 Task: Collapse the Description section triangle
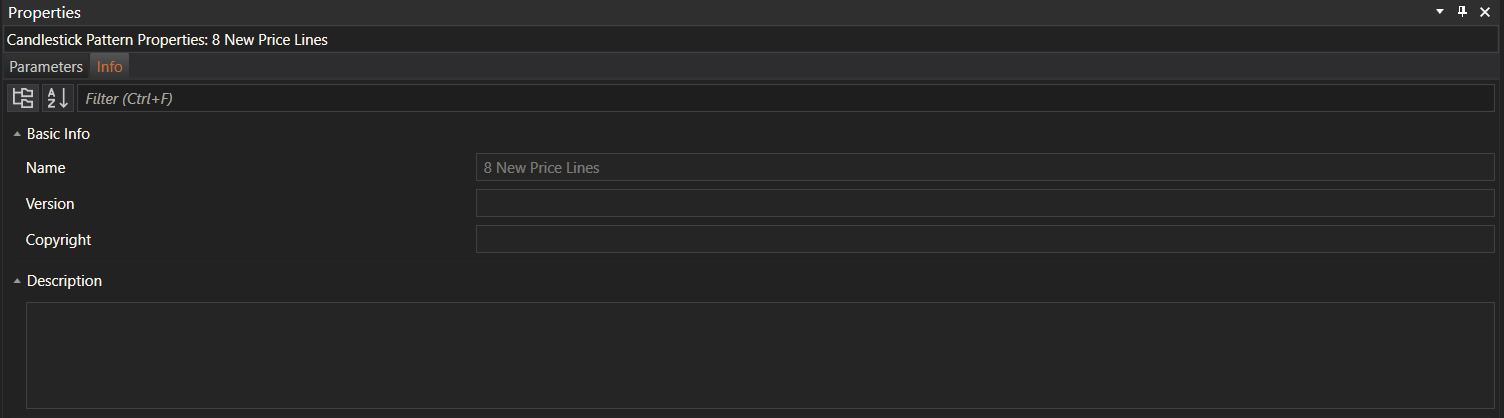pyautogui.click(x=17, y=282)
